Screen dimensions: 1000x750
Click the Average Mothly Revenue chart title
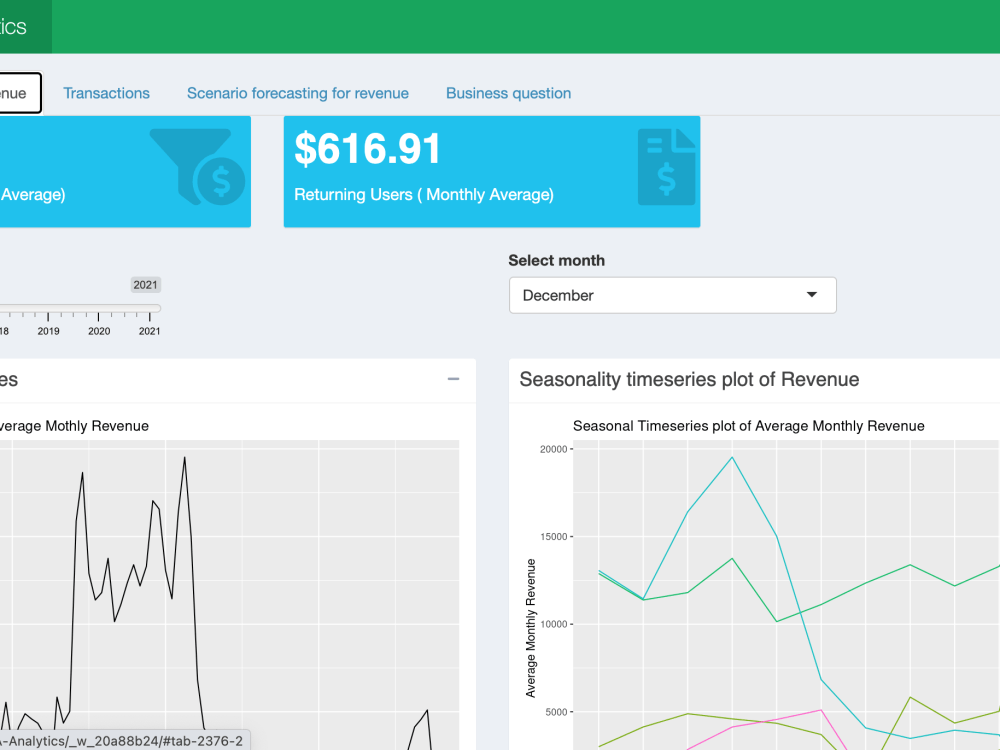coord(75,426)
